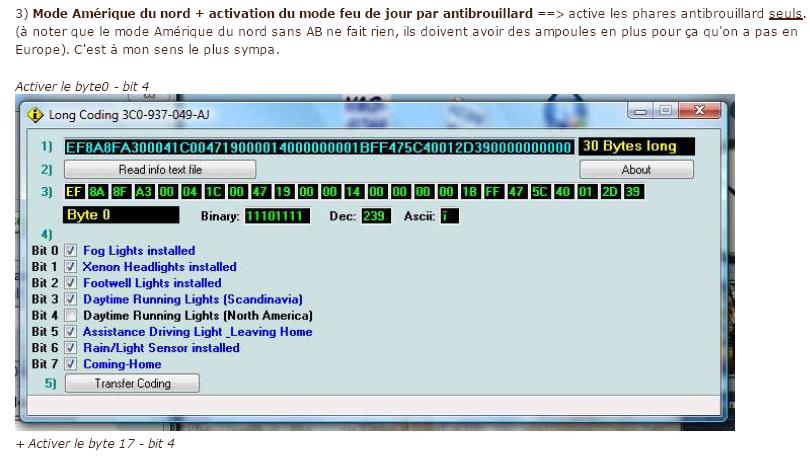This screenshot has width=810, height=461.
Task: Click the Byte 0 indicator box
Action: pos(121,215)
